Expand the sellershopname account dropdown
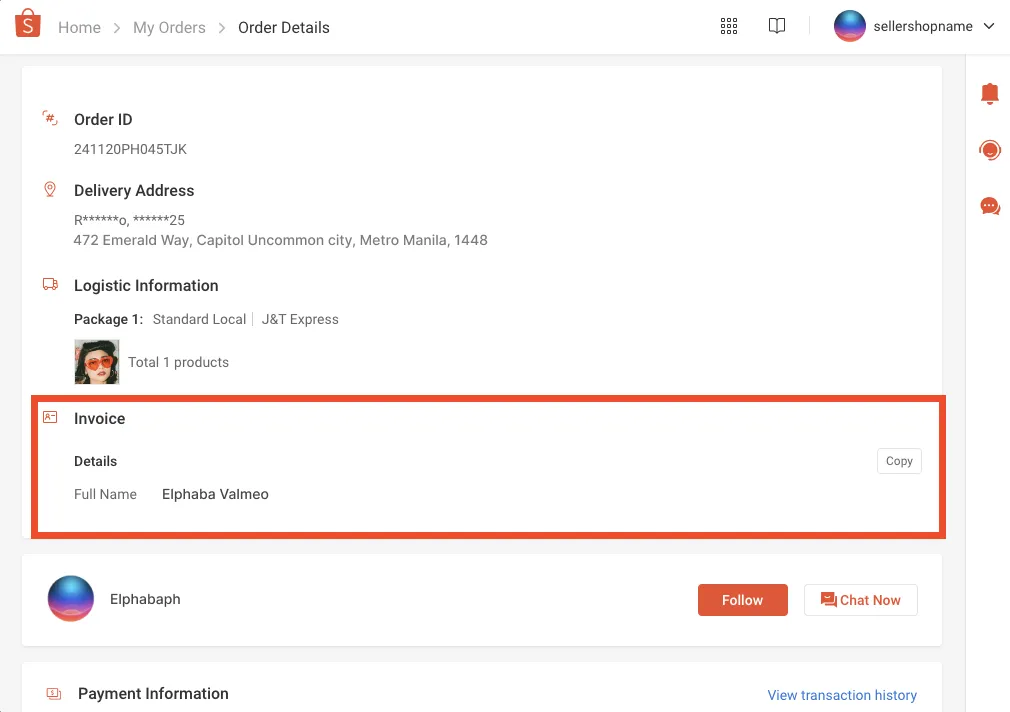Viewport: 1010px width, 712px height. 989,27
